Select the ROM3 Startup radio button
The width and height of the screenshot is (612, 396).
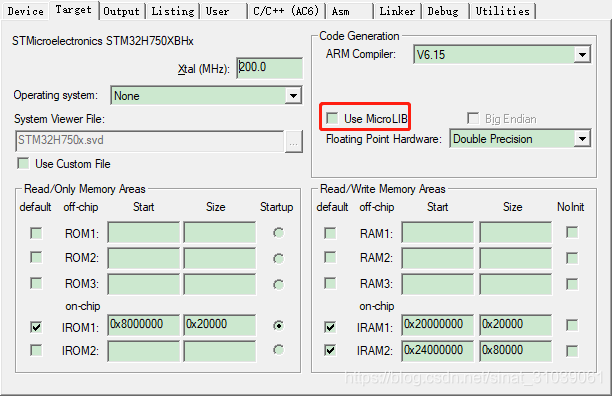pyautogui.click(x=279, y=285)
